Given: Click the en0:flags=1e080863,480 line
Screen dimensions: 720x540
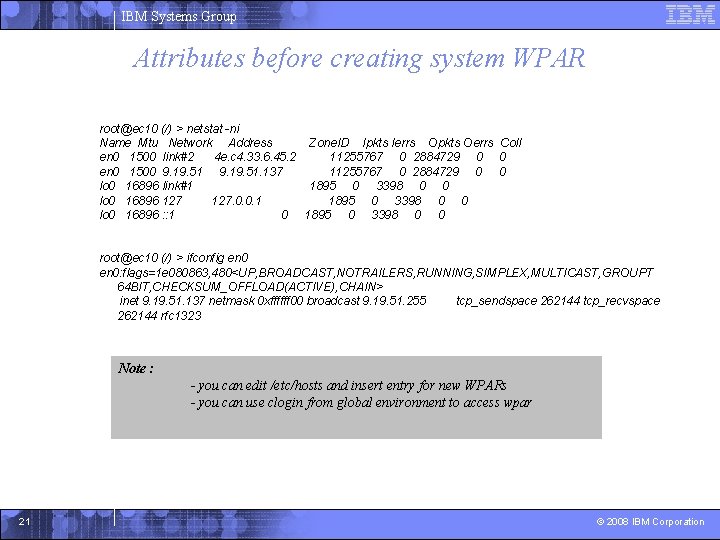Looking at the screenshot, I should point(376,273).
